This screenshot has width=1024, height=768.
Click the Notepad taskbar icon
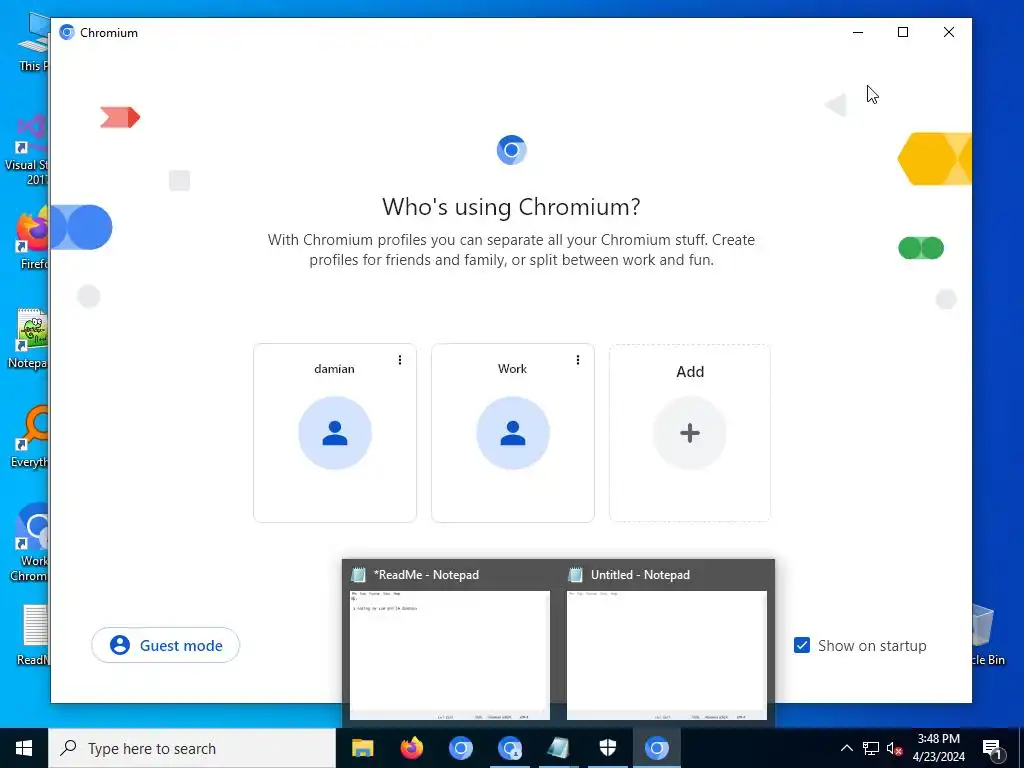click(558, 748)
